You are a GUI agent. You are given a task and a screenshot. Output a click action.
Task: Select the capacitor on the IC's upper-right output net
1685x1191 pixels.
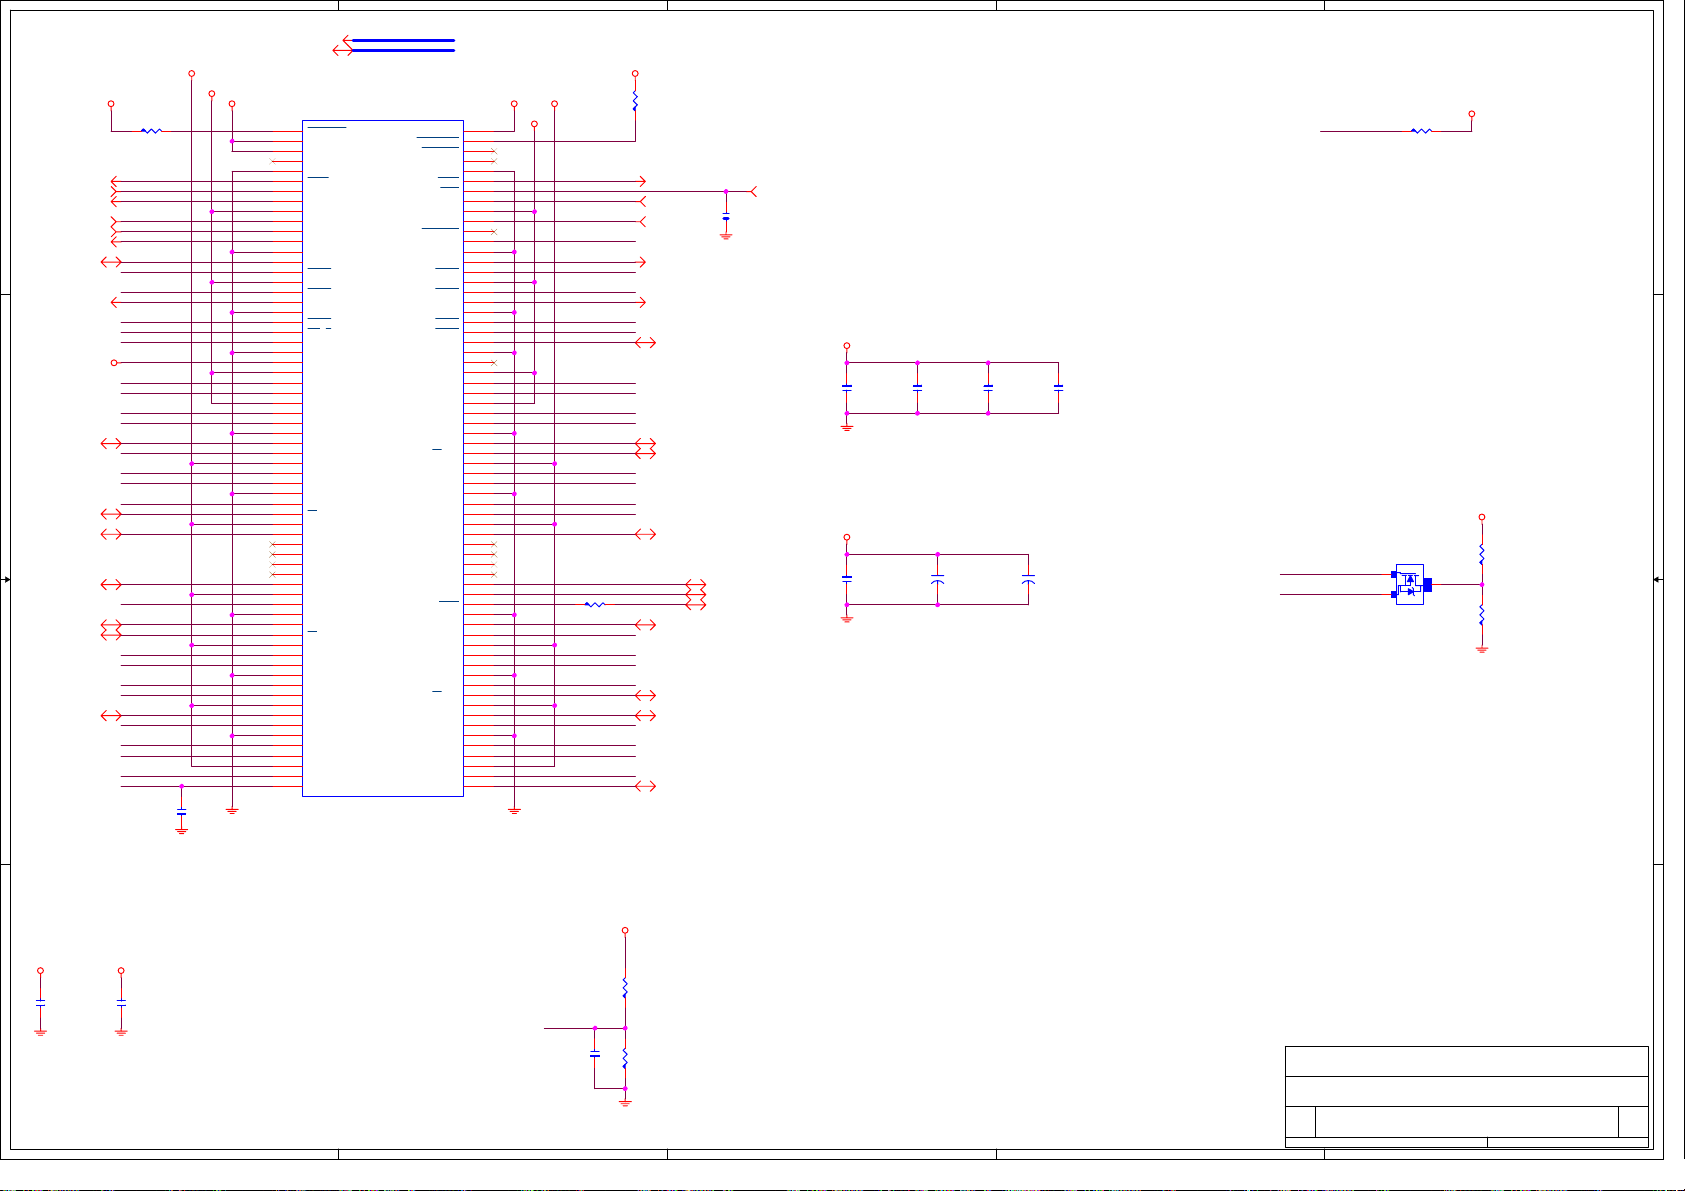pyautogui.click(x=726, y=217)
